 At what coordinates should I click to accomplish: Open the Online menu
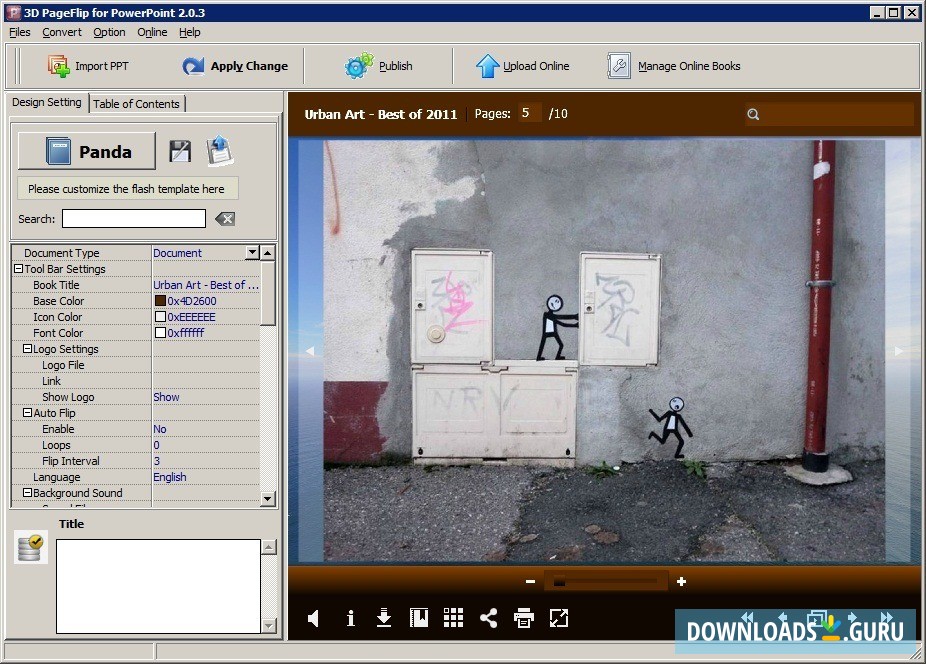(x=152, y=32)
